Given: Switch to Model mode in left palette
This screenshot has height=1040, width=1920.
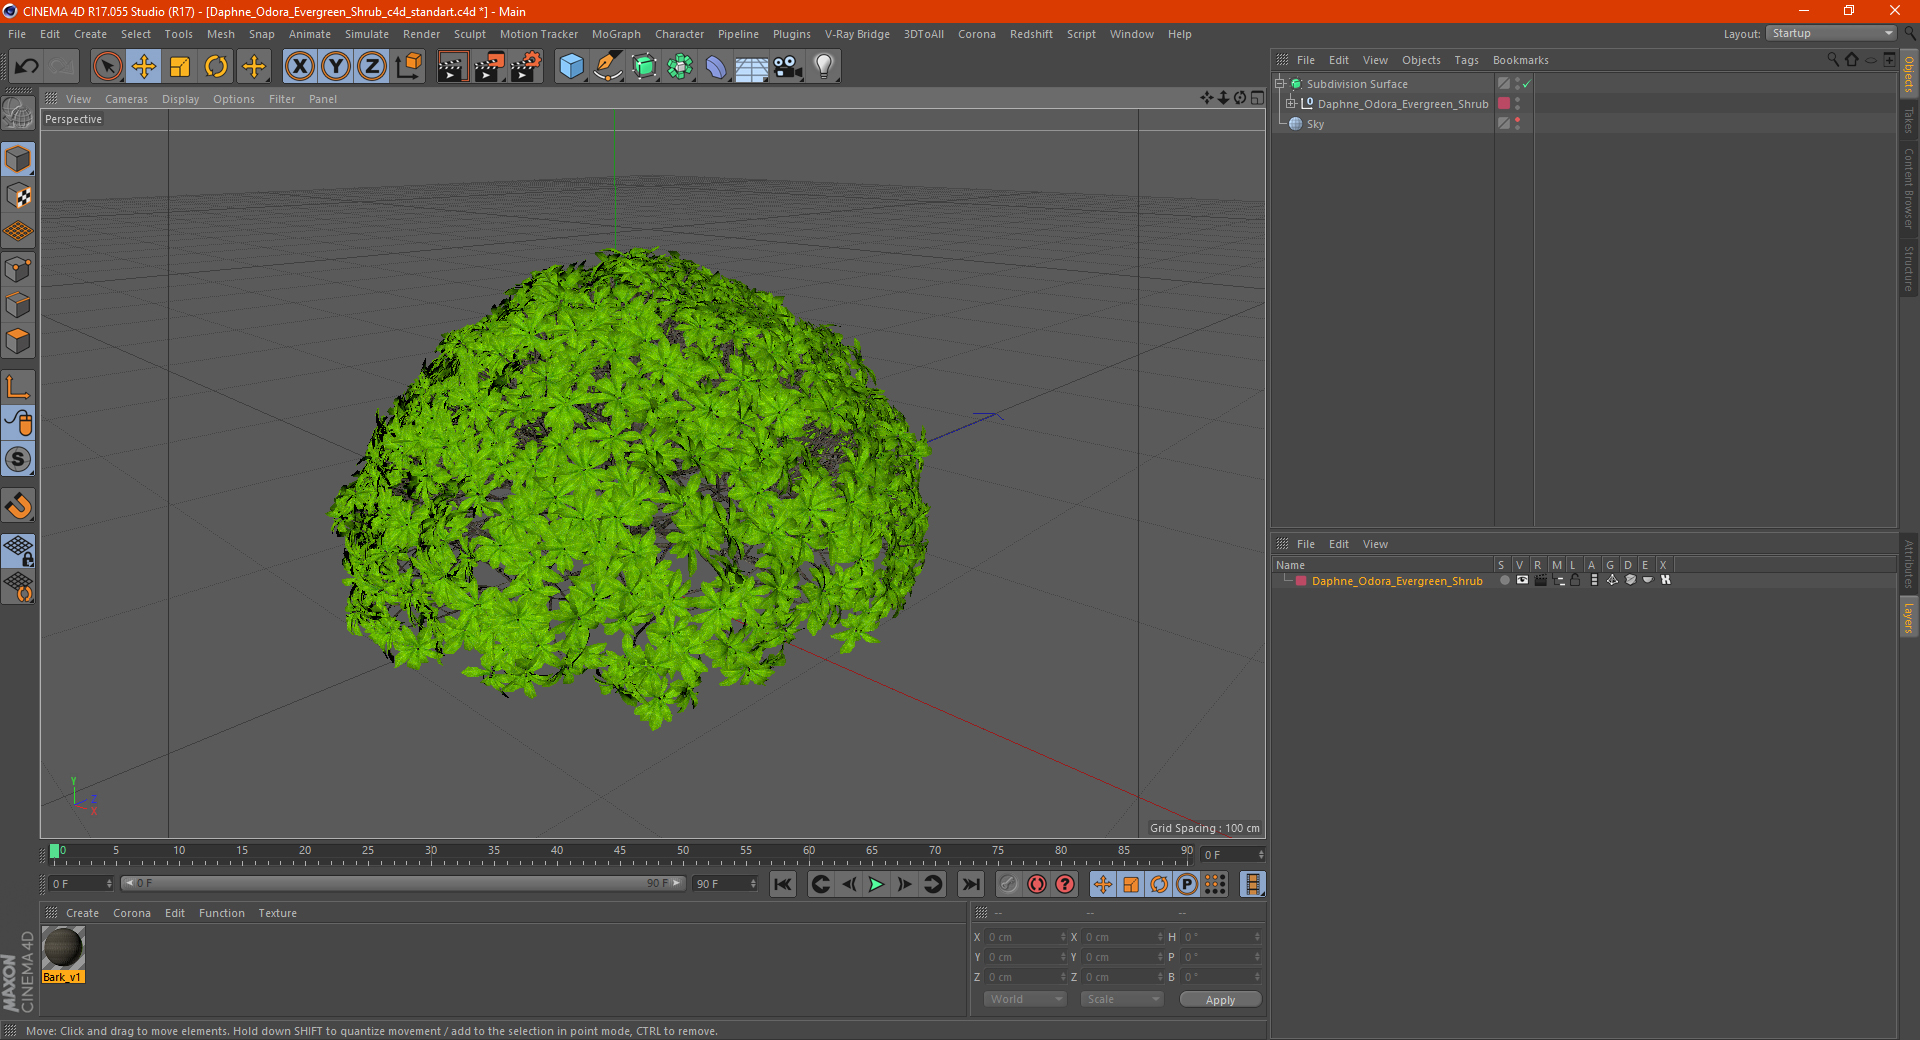Looking at the screenshot, I should (x=19, y=160).
